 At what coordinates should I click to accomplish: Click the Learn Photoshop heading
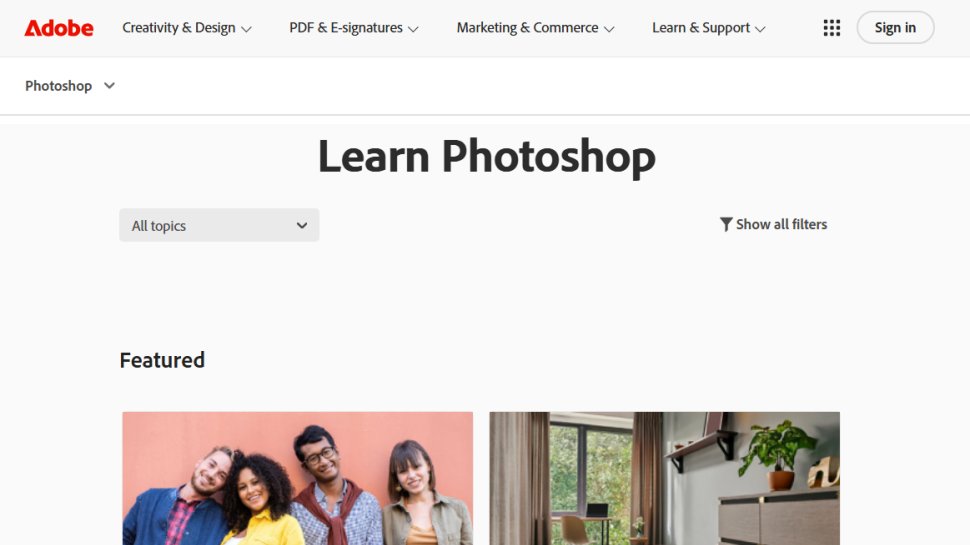[x=486, y=157]
